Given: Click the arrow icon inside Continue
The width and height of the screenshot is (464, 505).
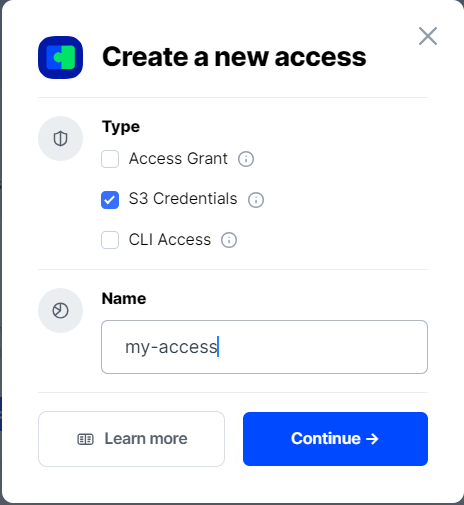Looking at the screenshot, I should [x=372, y=439].
